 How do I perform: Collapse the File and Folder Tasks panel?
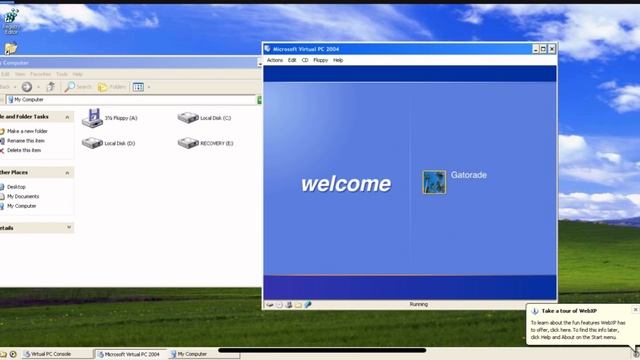[67, 117]
